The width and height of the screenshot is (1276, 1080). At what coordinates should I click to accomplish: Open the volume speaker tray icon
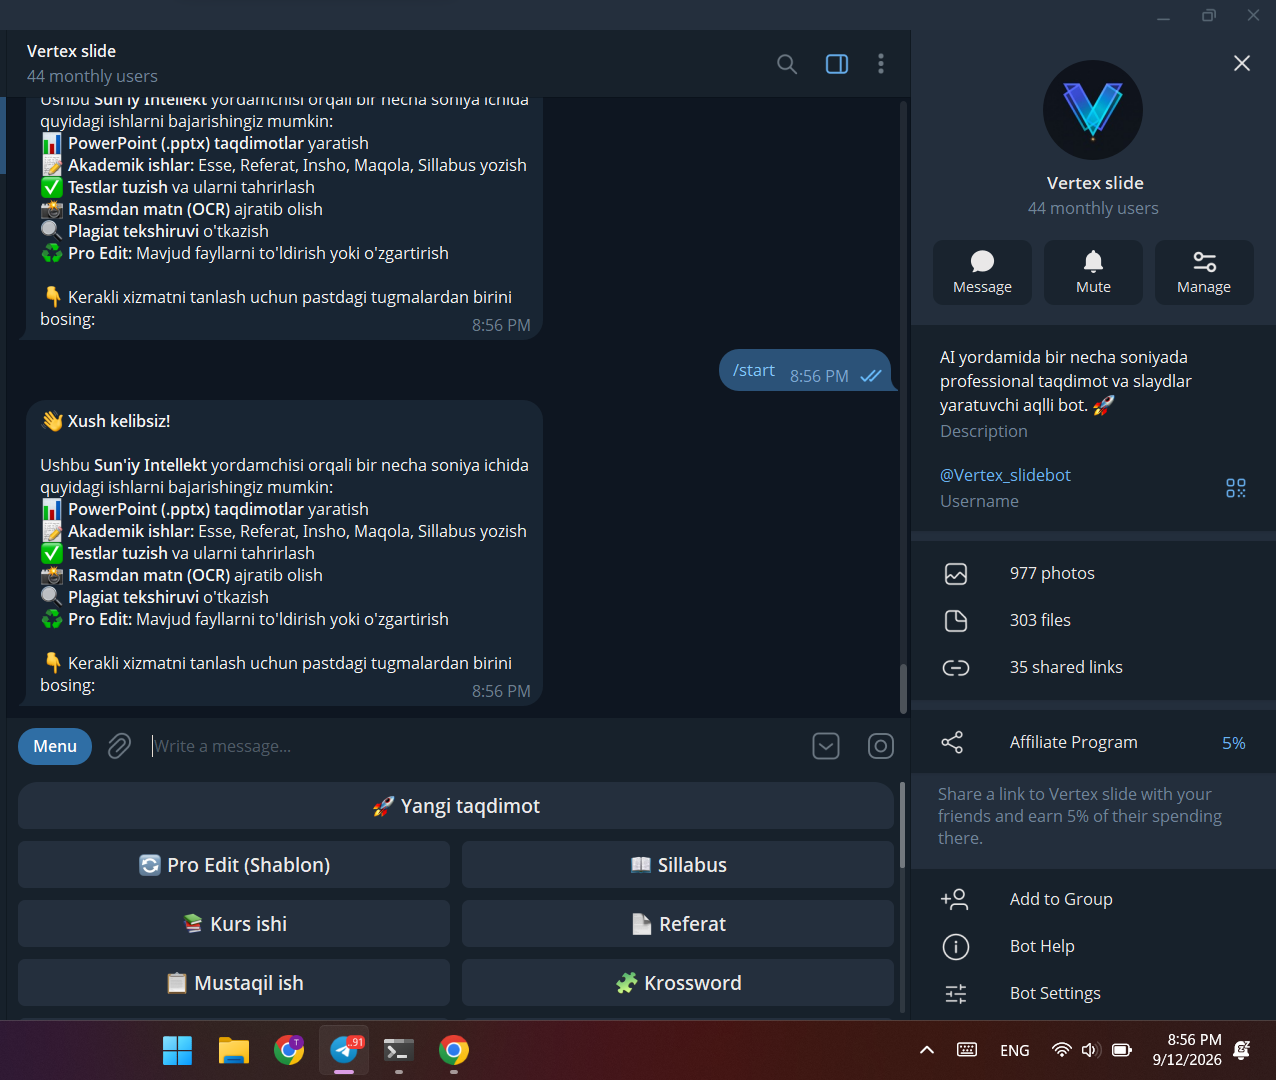click(x=1090, y=1050)
